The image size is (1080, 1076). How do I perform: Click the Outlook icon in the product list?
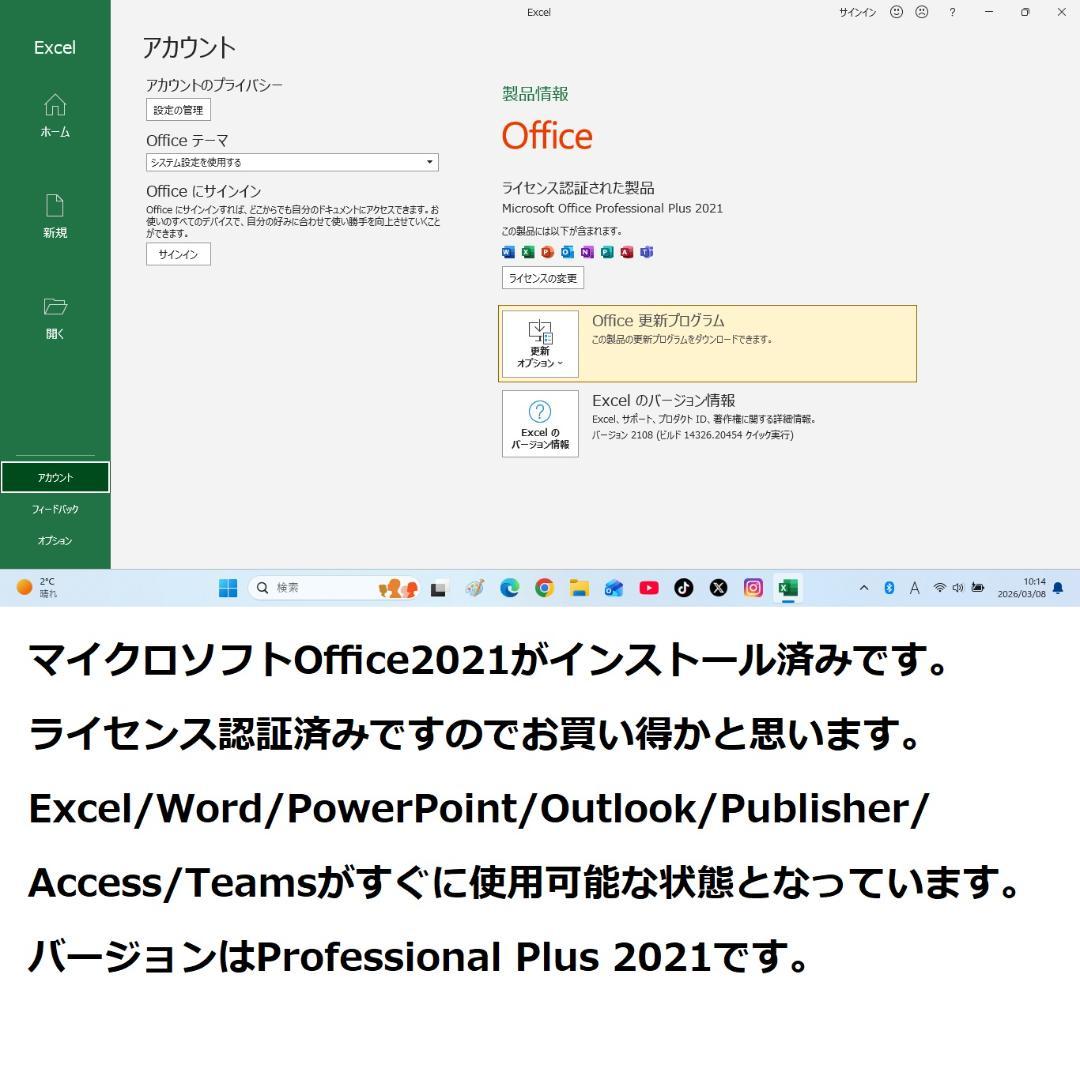(x=568, y=252)
